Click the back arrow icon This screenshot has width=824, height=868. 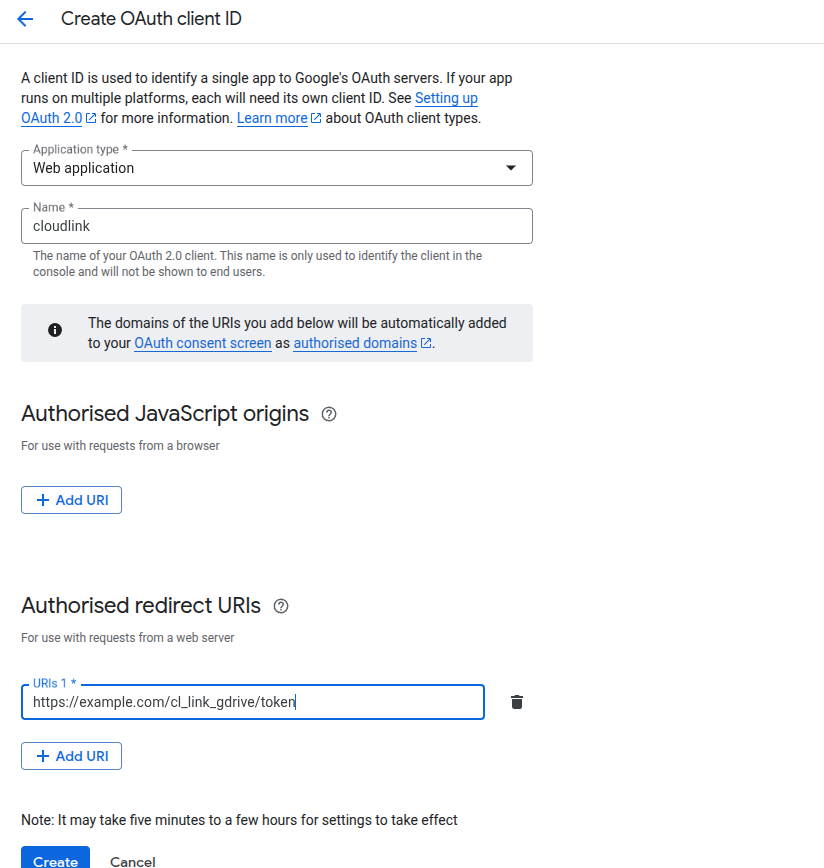point(25,19)
